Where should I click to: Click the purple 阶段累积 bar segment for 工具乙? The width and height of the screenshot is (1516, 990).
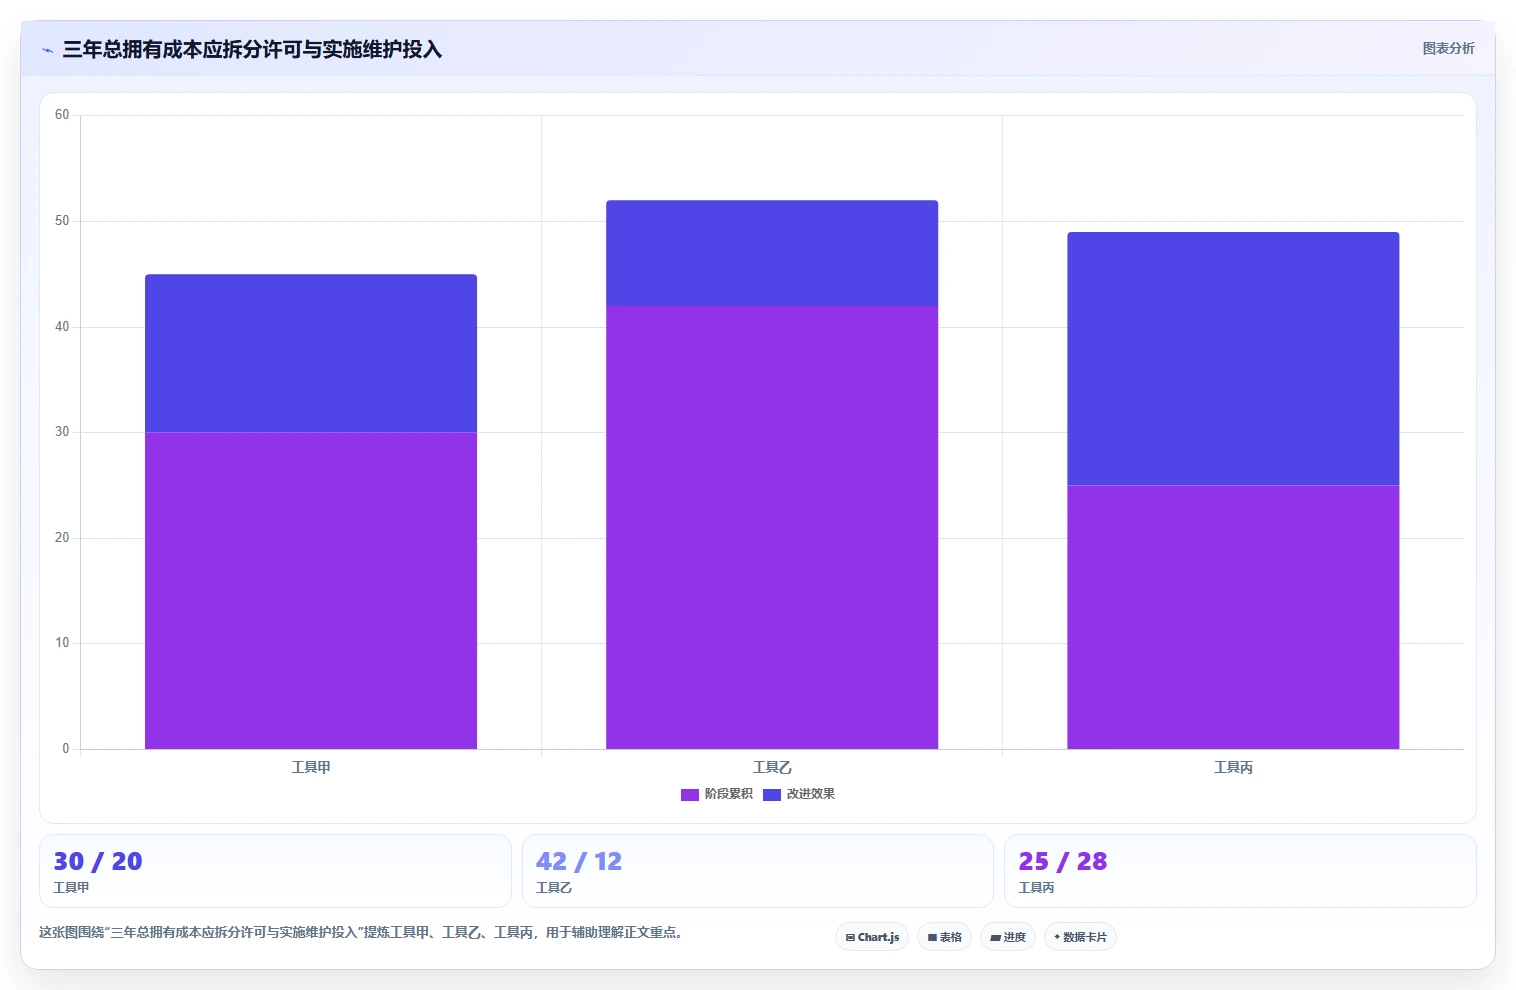772,527
